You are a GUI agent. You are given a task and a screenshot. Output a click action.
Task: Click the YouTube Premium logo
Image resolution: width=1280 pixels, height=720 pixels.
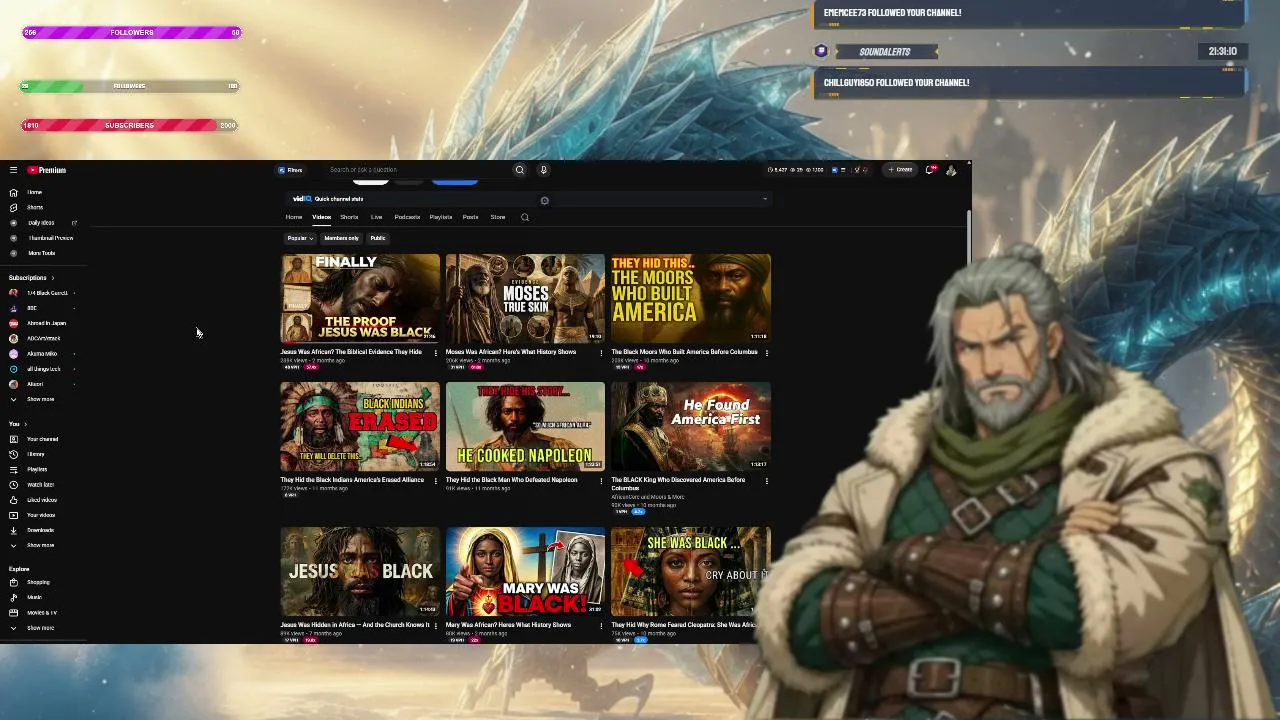click(47, 170)
